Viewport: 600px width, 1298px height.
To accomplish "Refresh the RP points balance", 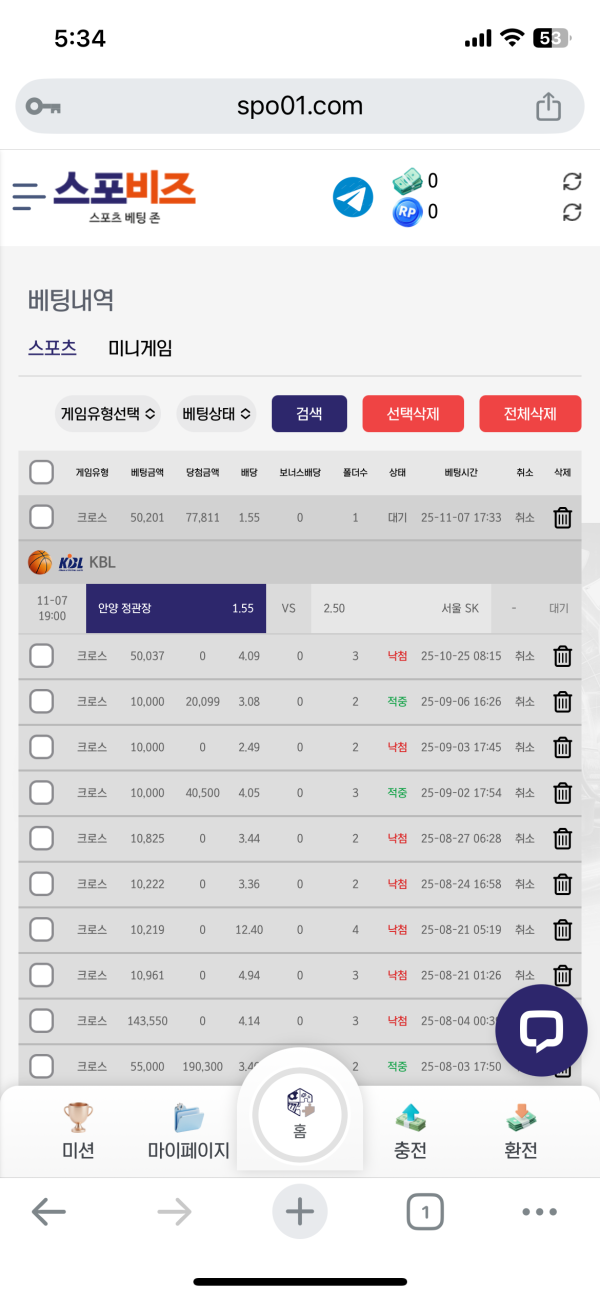I will (572, 212).
